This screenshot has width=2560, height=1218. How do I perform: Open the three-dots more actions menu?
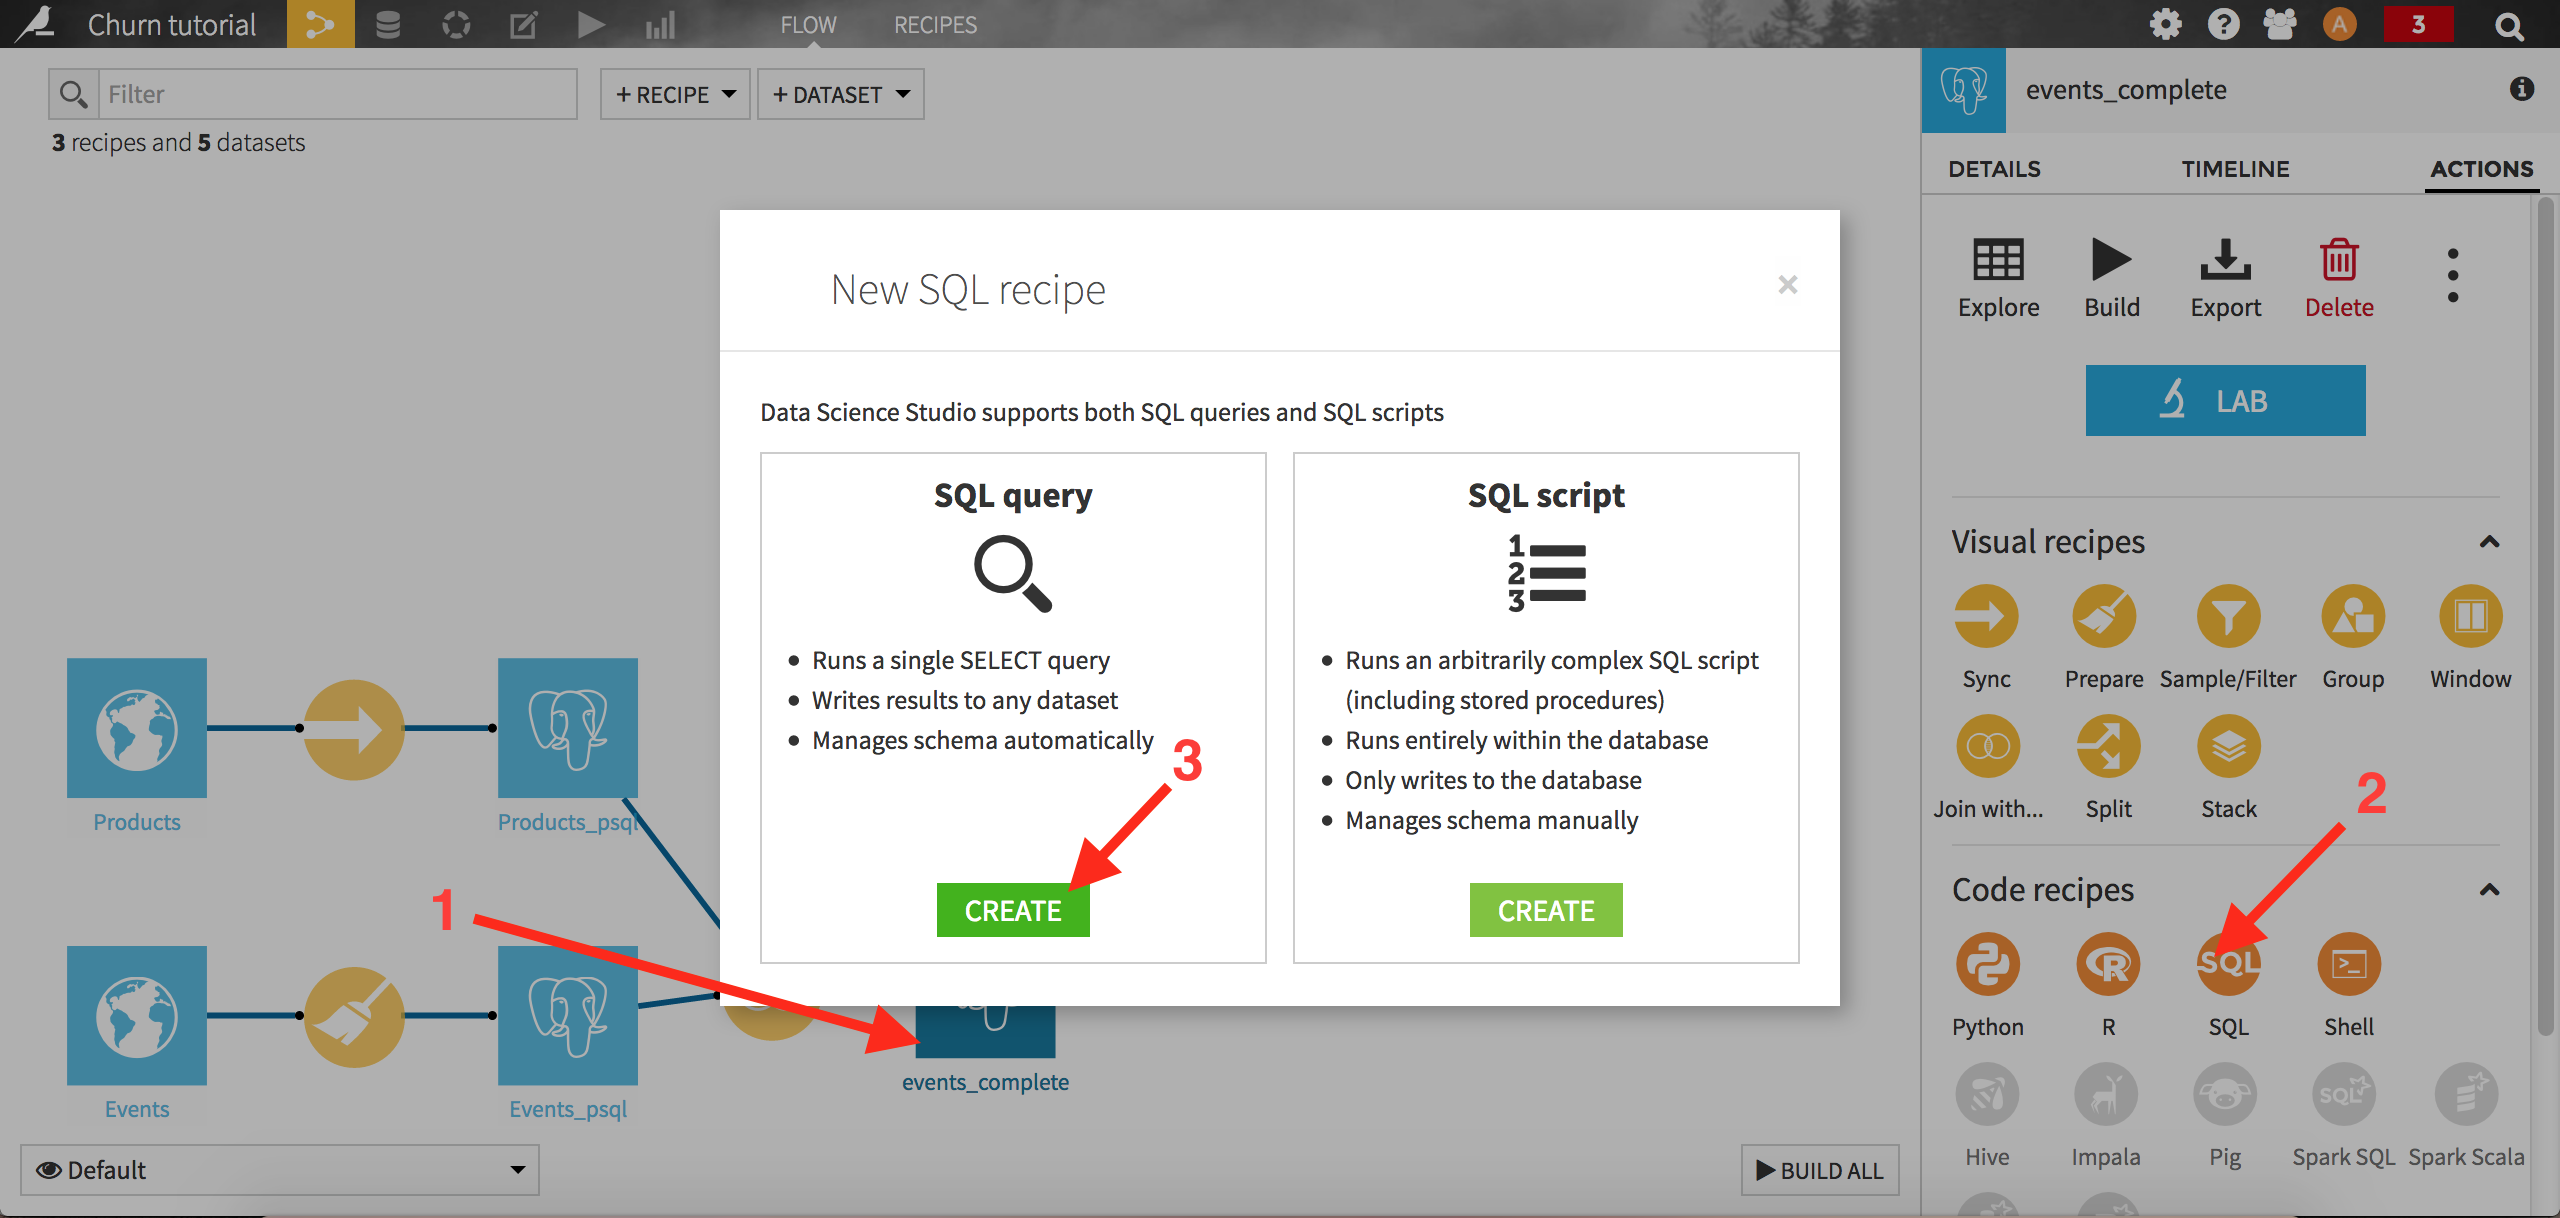[2453, 275]
